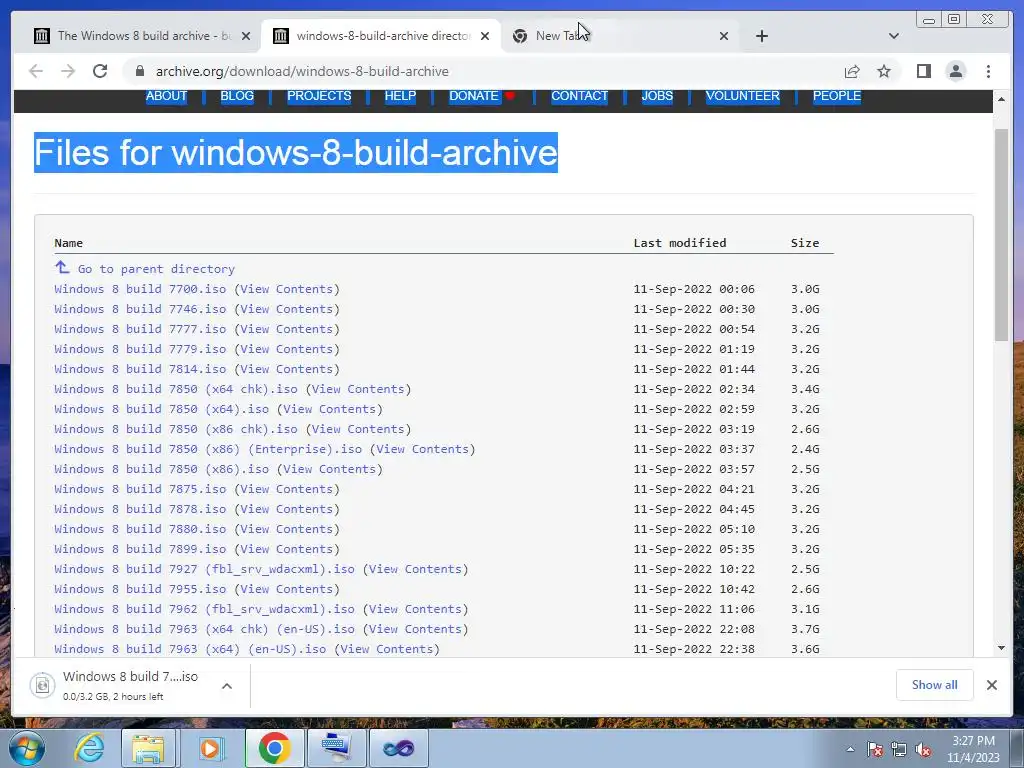Launch Internet Explorer from taskbar

tap(89, 748)
